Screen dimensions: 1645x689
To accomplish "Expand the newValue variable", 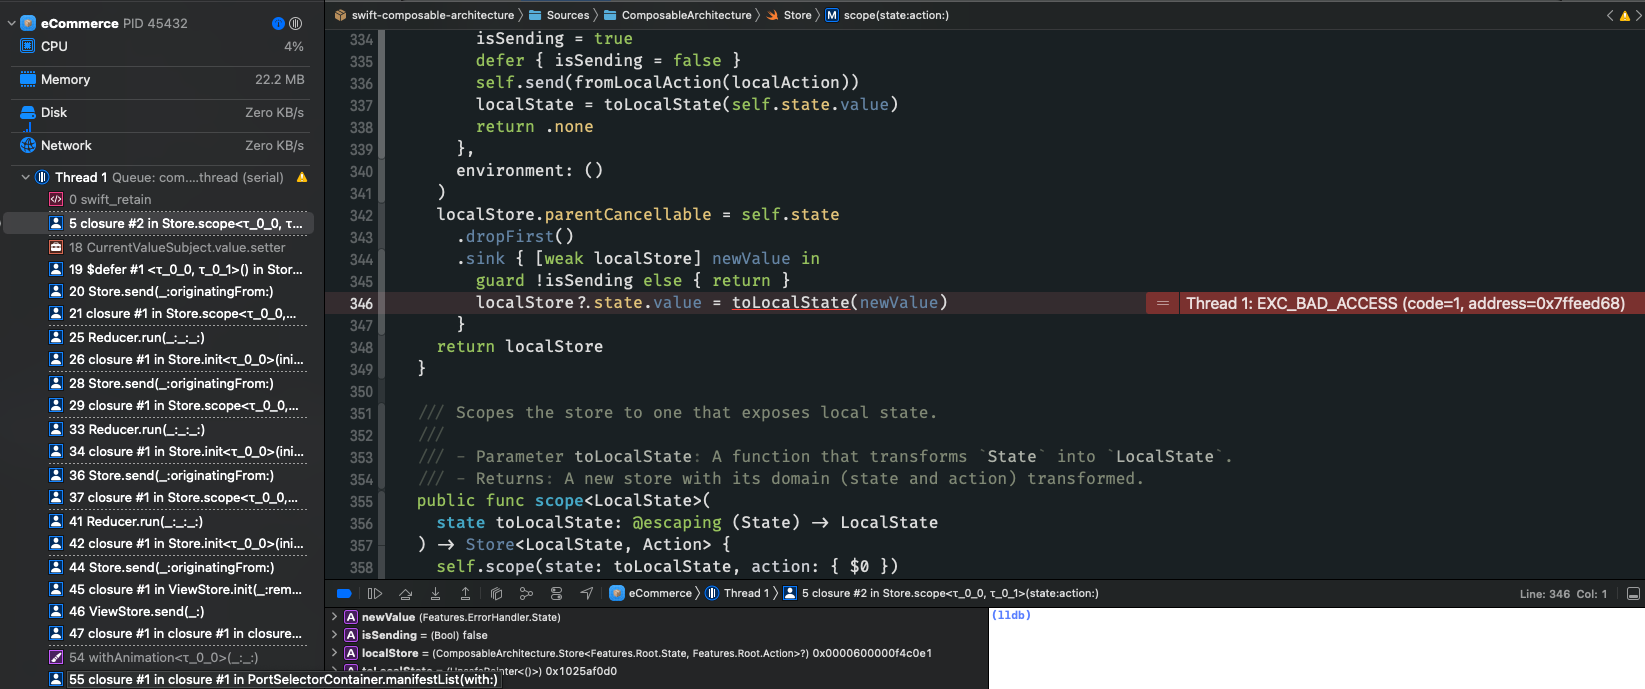I will point(334,617).
